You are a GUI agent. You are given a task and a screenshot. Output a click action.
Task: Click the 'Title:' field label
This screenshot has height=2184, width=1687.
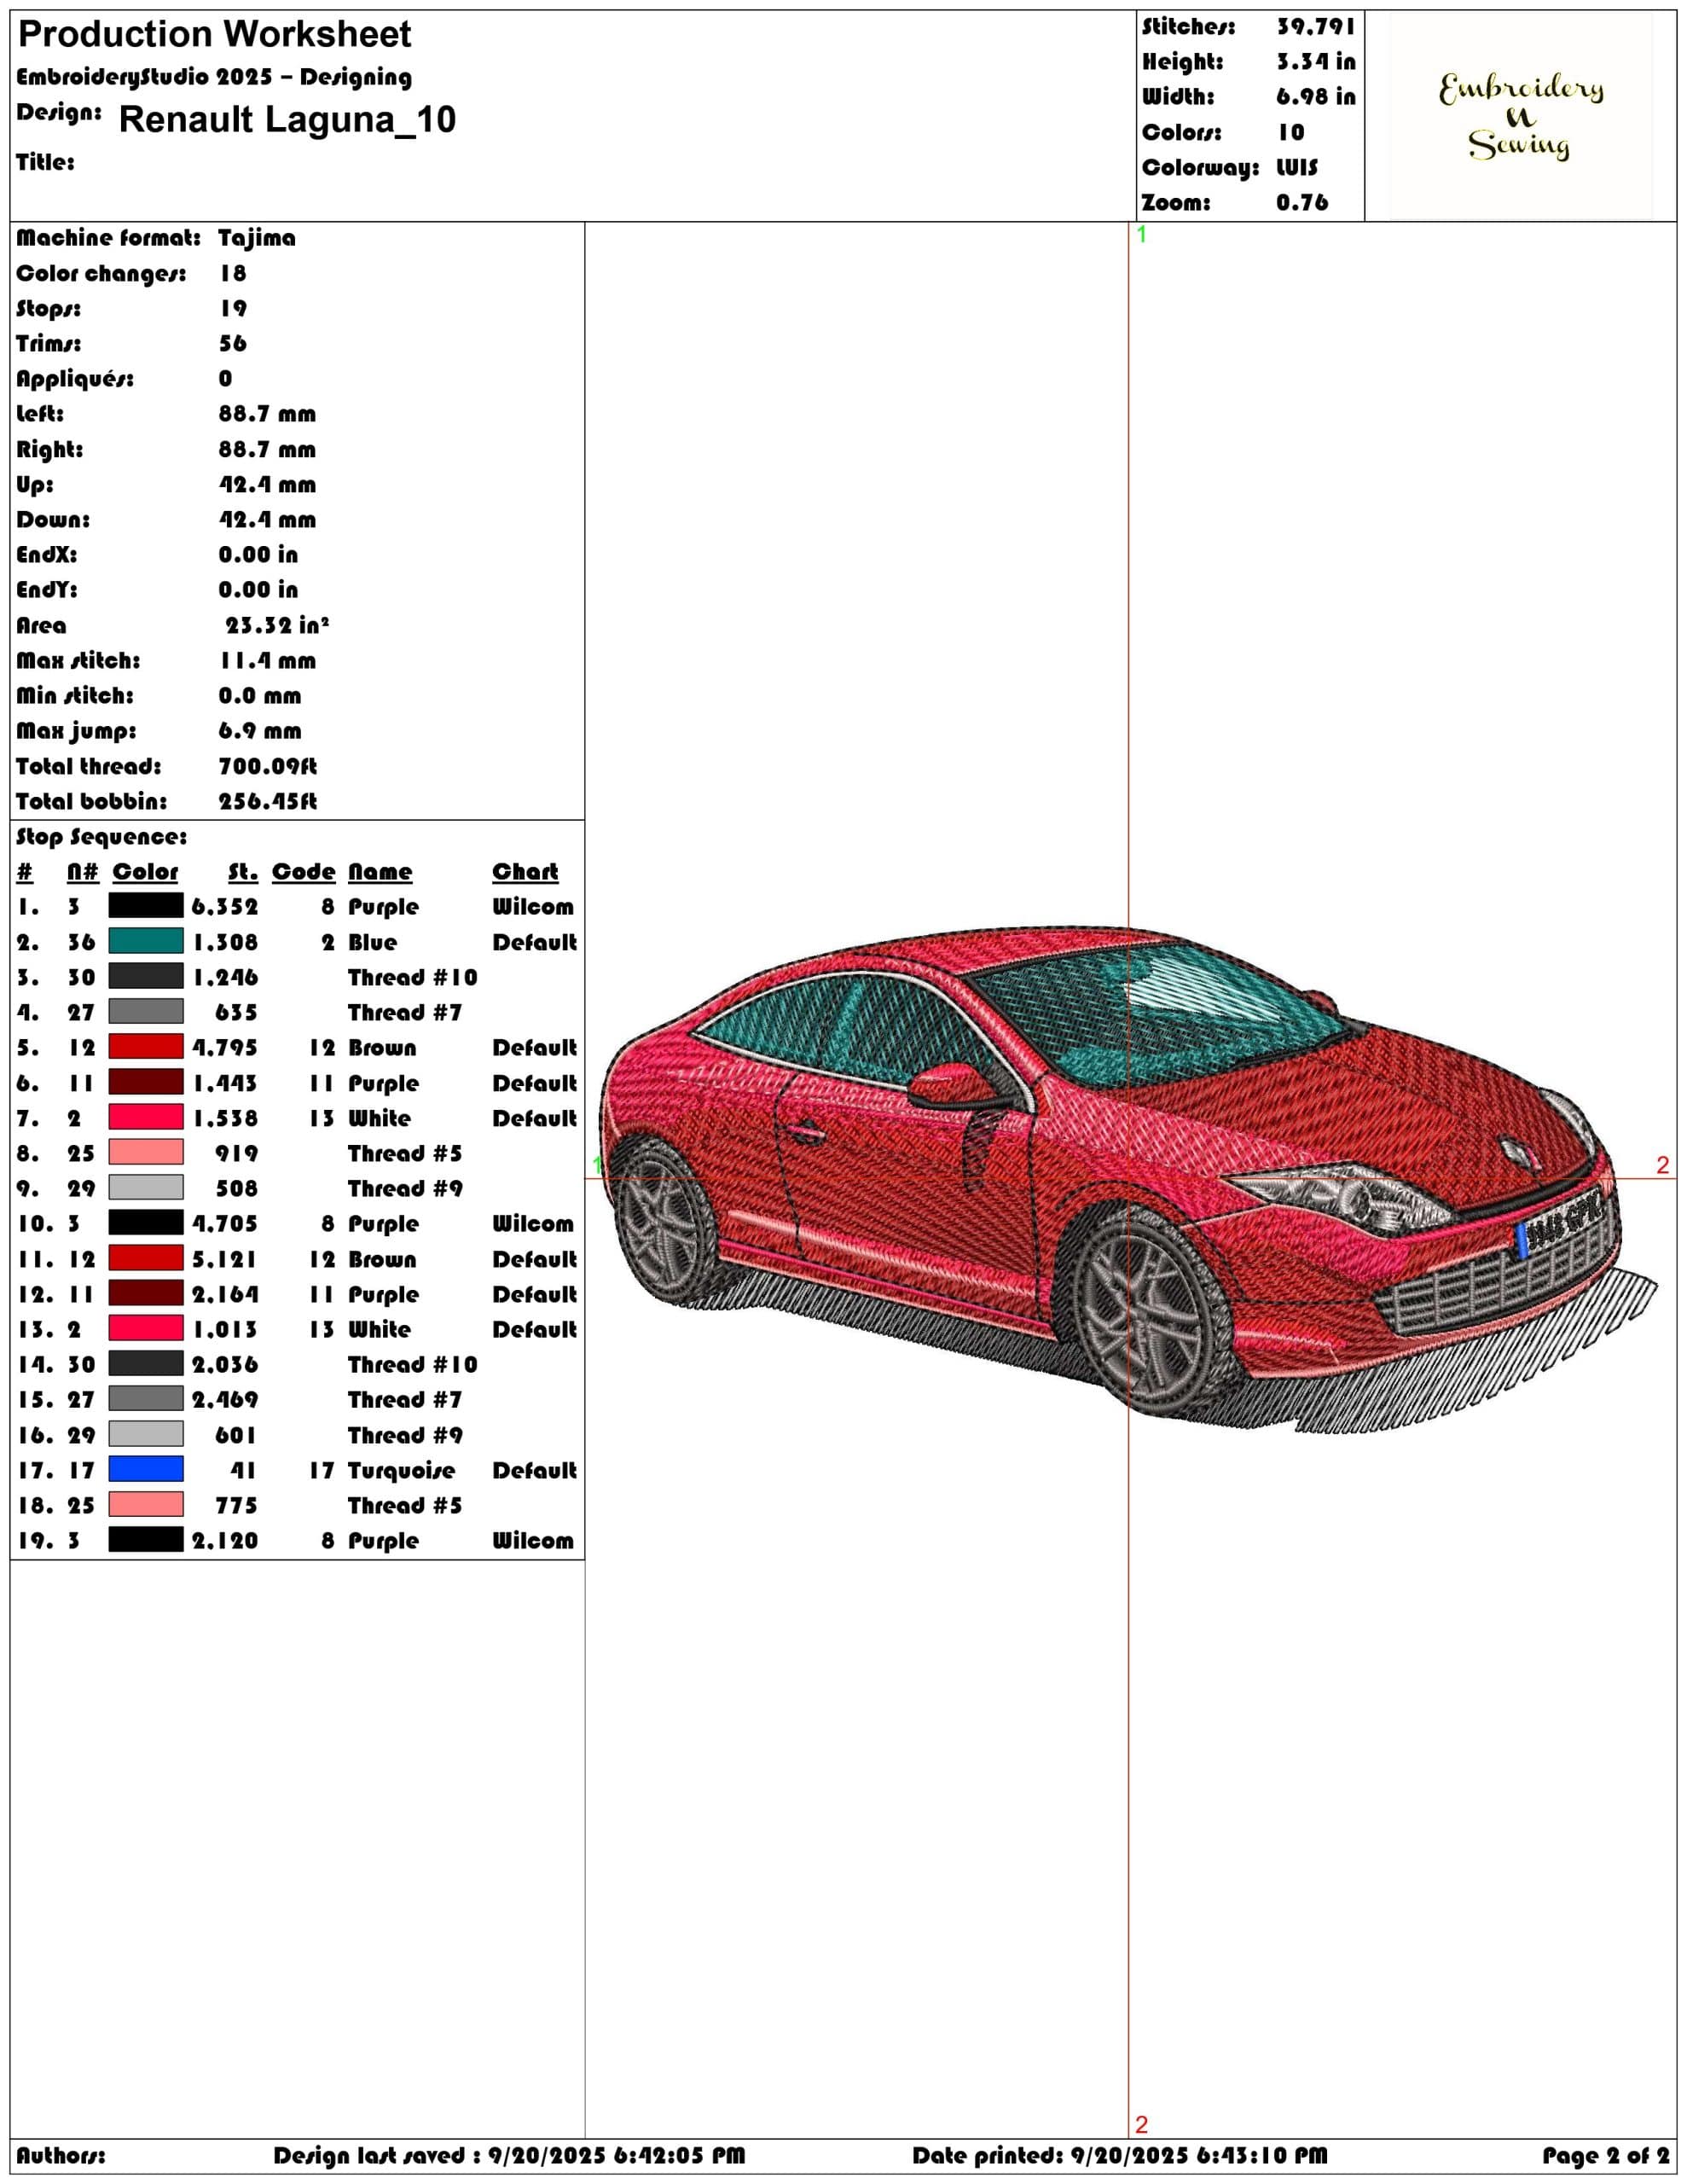point(45,162)
